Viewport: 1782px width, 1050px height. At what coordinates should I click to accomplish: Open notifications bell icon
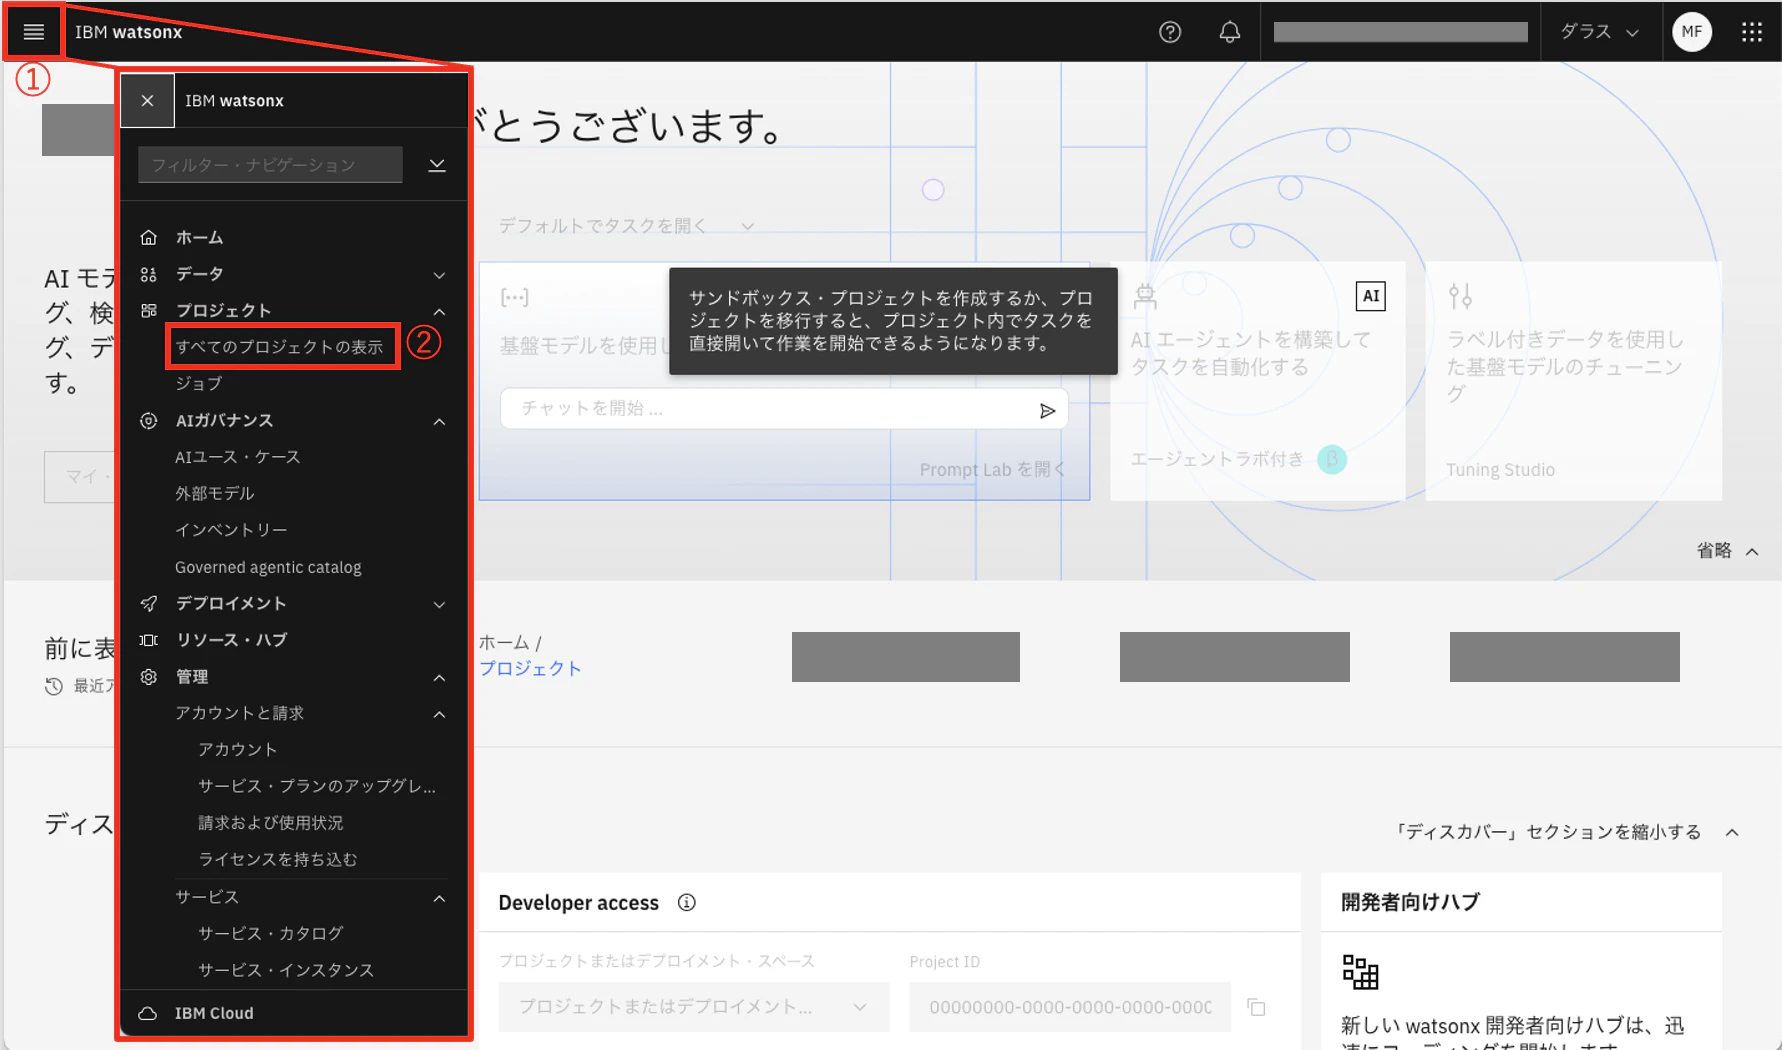coord(1230,32)
